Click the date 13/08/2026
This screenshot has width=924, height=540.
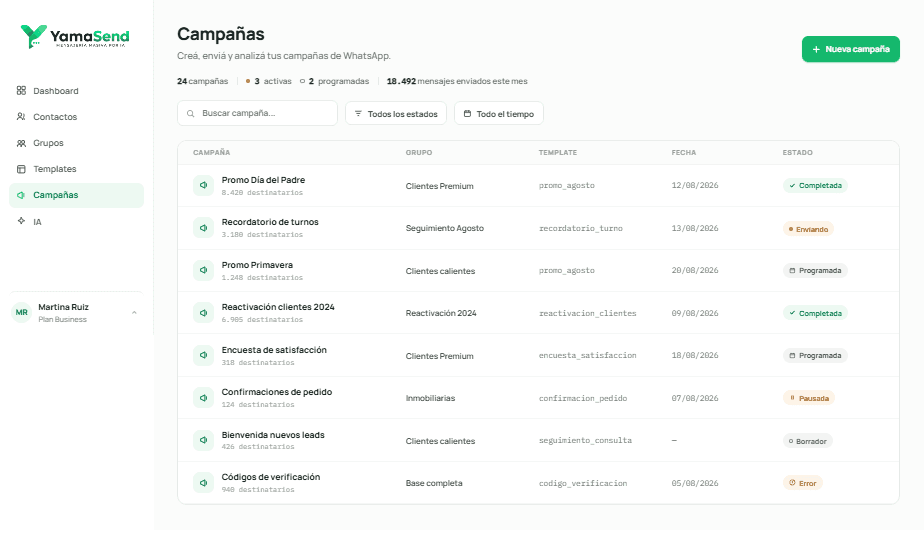coord(695,228)
